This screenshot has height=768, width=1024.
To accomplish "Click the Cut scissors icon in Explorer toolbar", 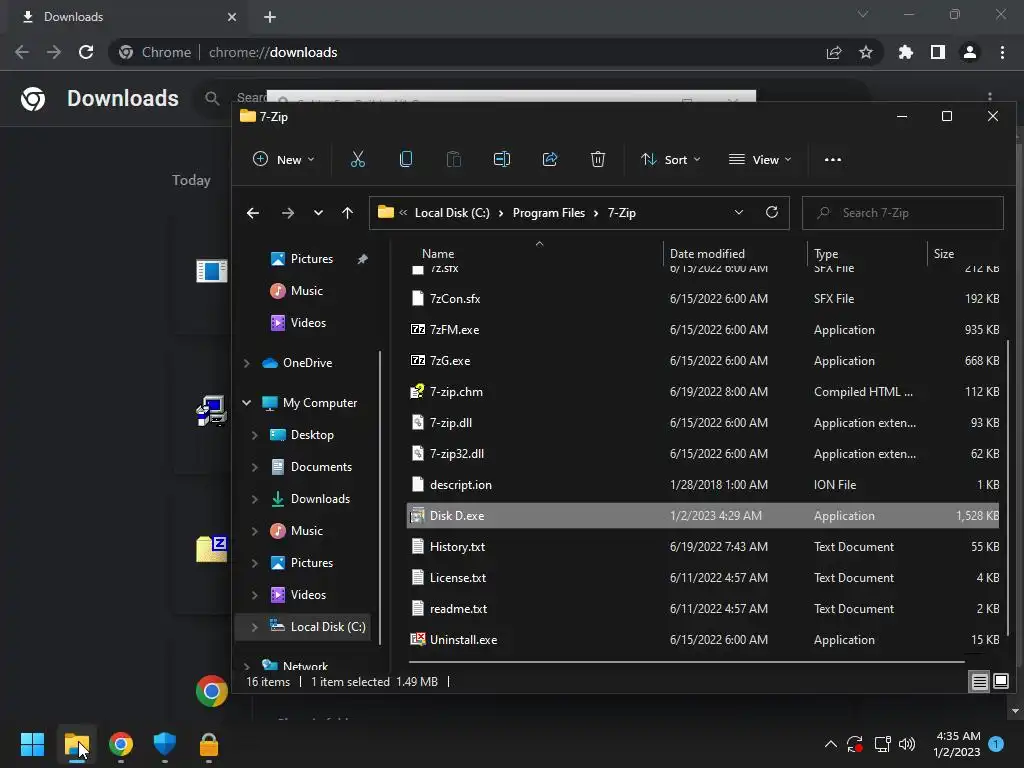I will point(357,159).
